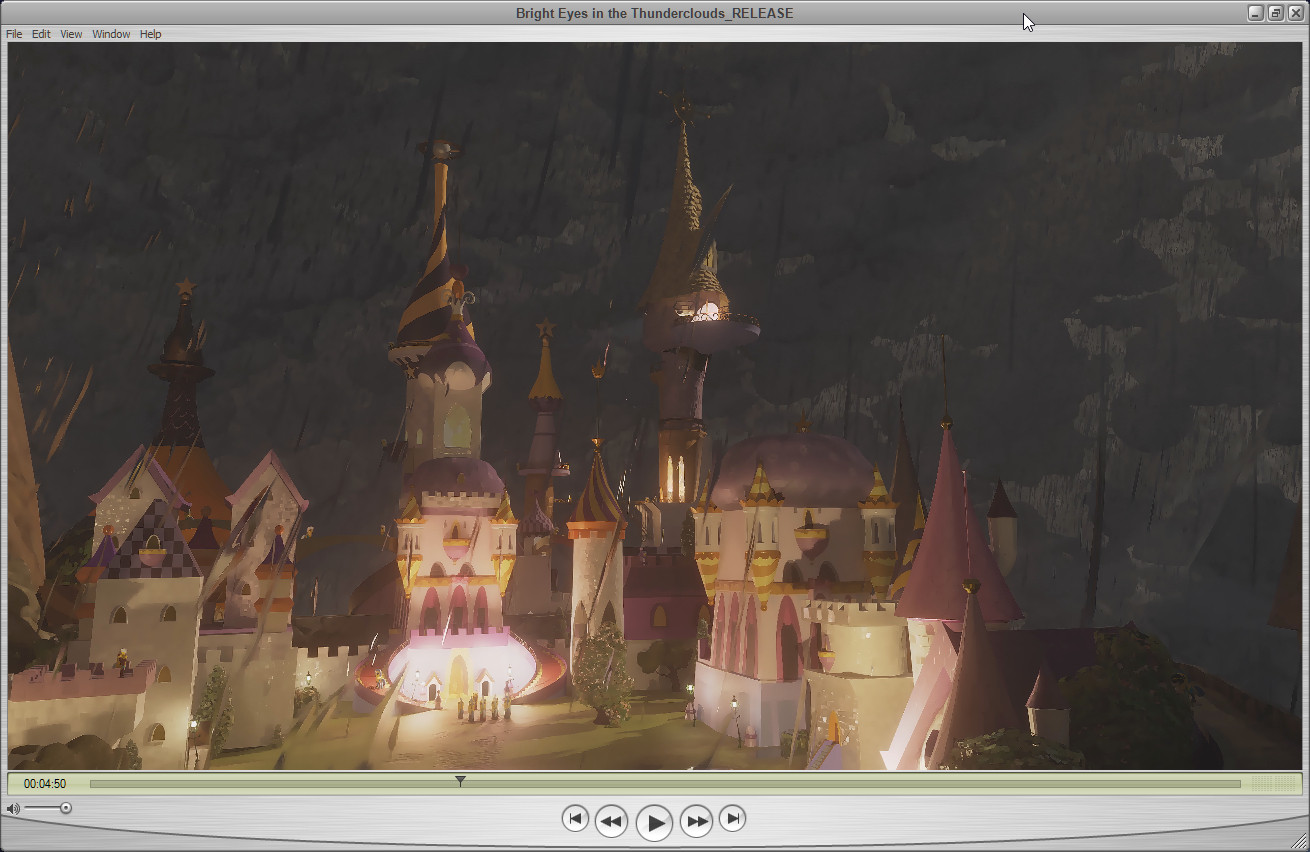Click the Rewind button
The image size is (1310, 852).
click(x=611, y=822)
